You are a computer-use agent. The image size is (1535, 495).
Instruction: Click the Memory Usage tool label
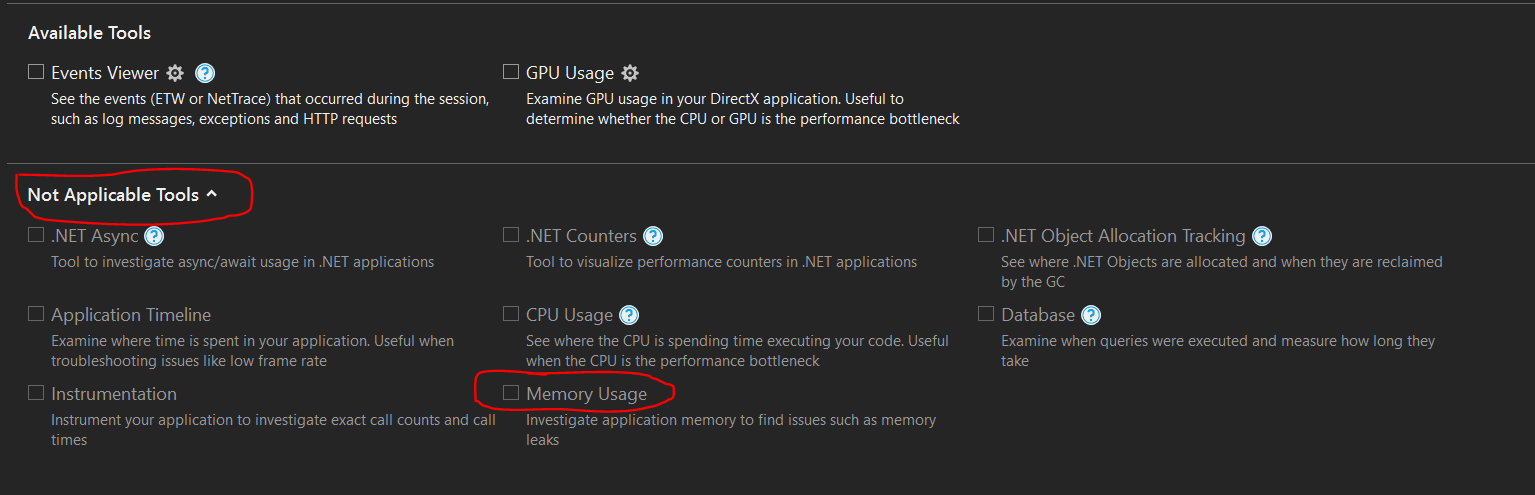tap(586, 394)
